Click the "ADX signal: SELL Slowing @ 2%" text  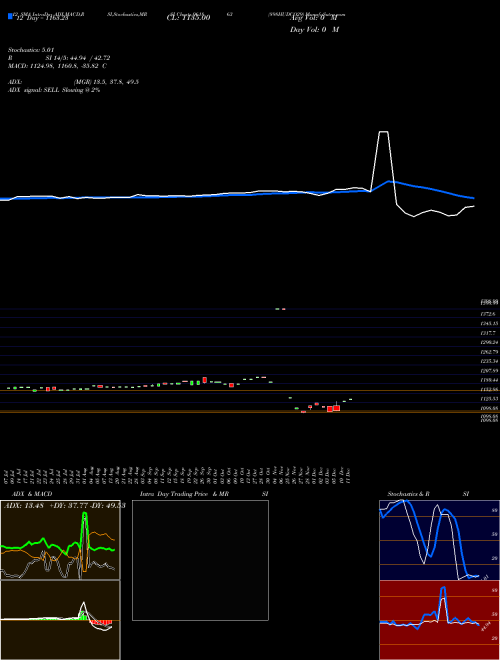click(x=53, y=90)
